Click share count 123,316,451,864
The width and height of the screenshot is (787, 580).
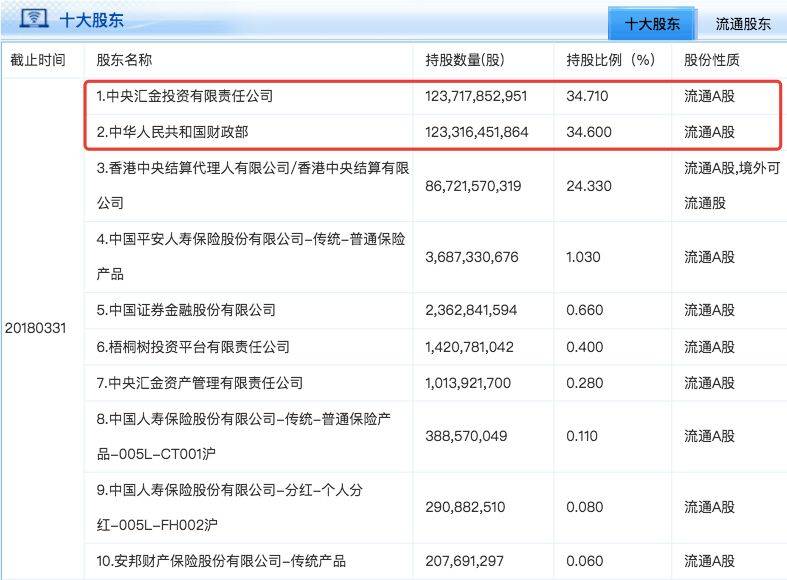tap(477, 132)
